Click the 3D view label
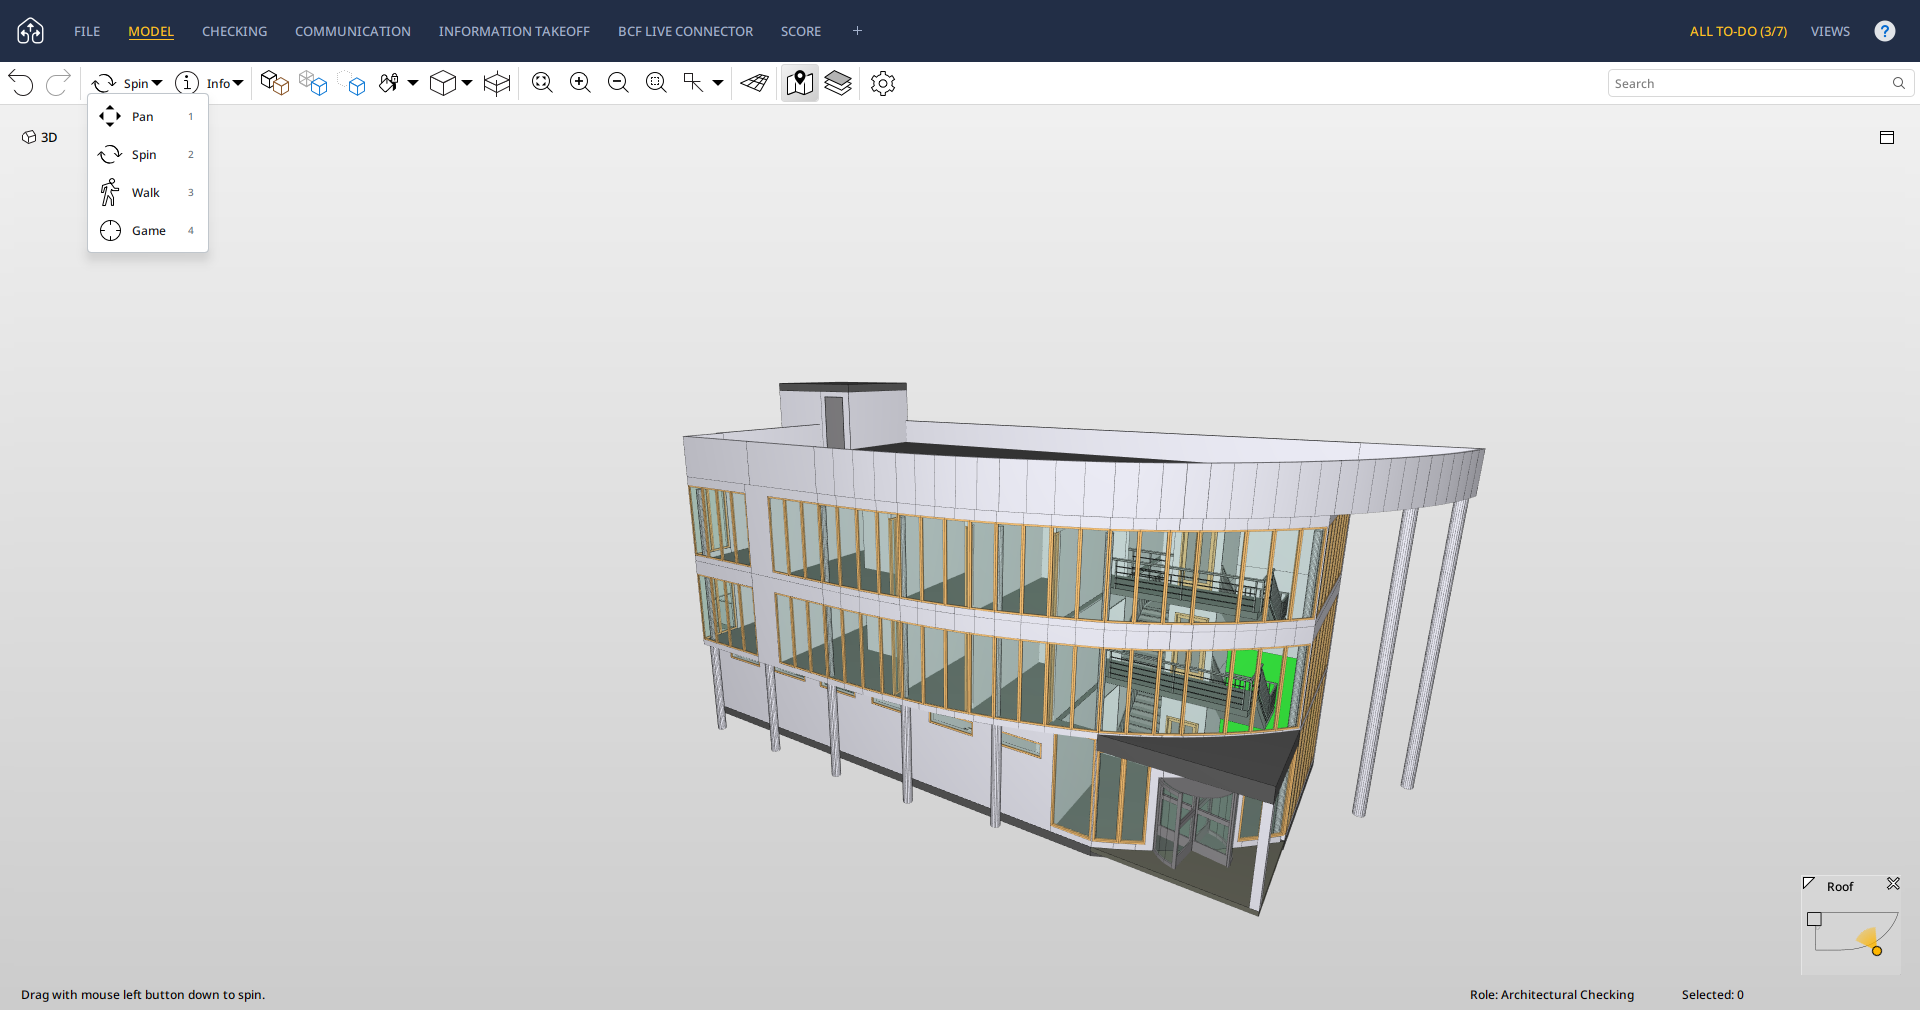This screenshot has height=1010, width=1920. pos(40,137)
